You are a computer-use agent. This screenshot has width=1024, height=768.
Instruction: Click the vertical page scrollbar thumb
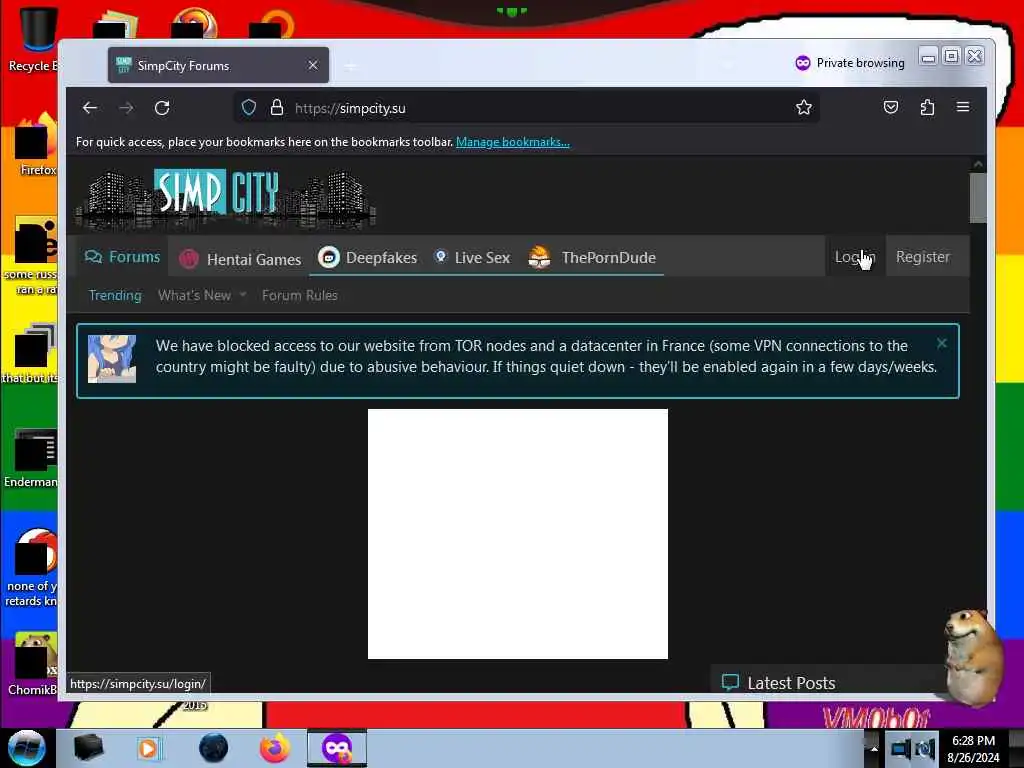[978, 198]
